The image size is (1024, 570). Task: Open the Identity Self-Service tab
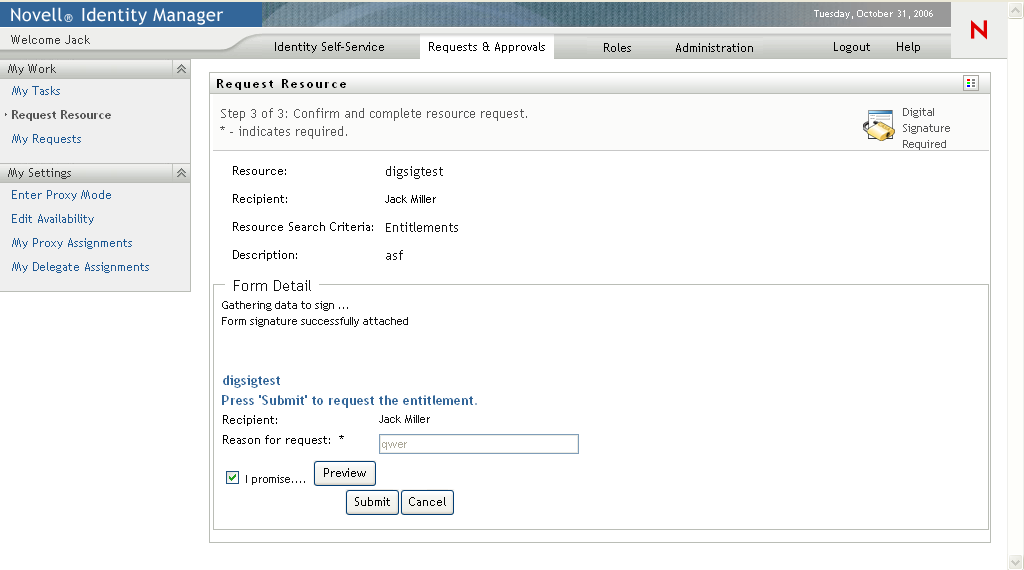[x=329, y=47]
